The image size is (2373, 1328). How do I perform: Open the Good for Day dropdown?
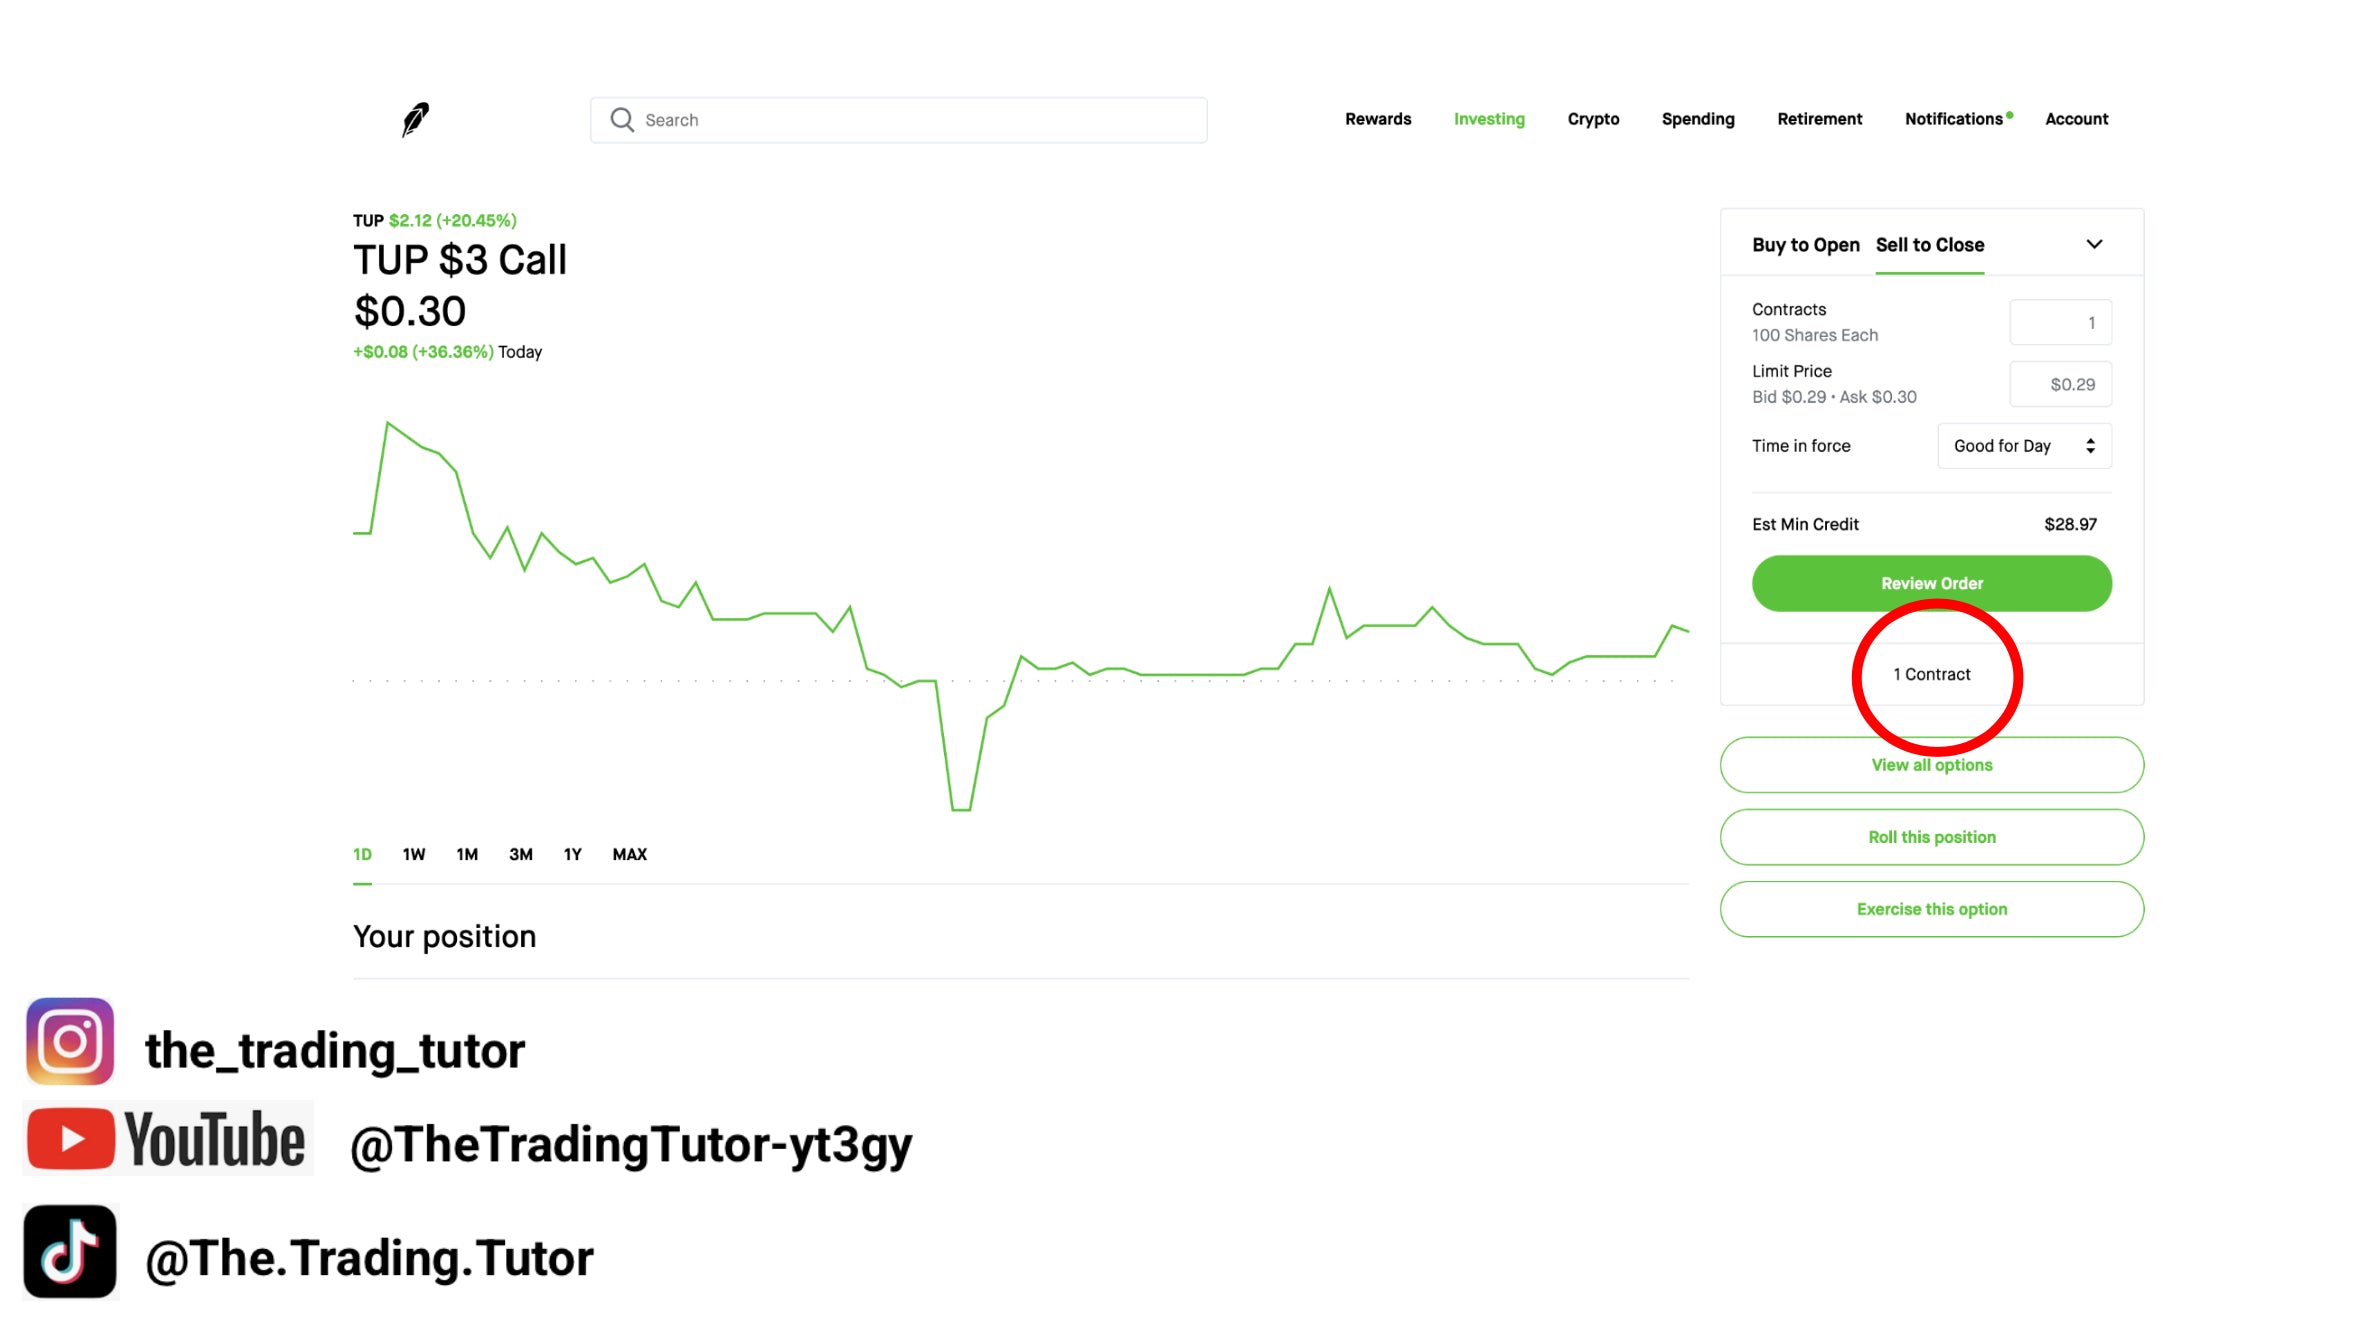[x=2024, y=446]
